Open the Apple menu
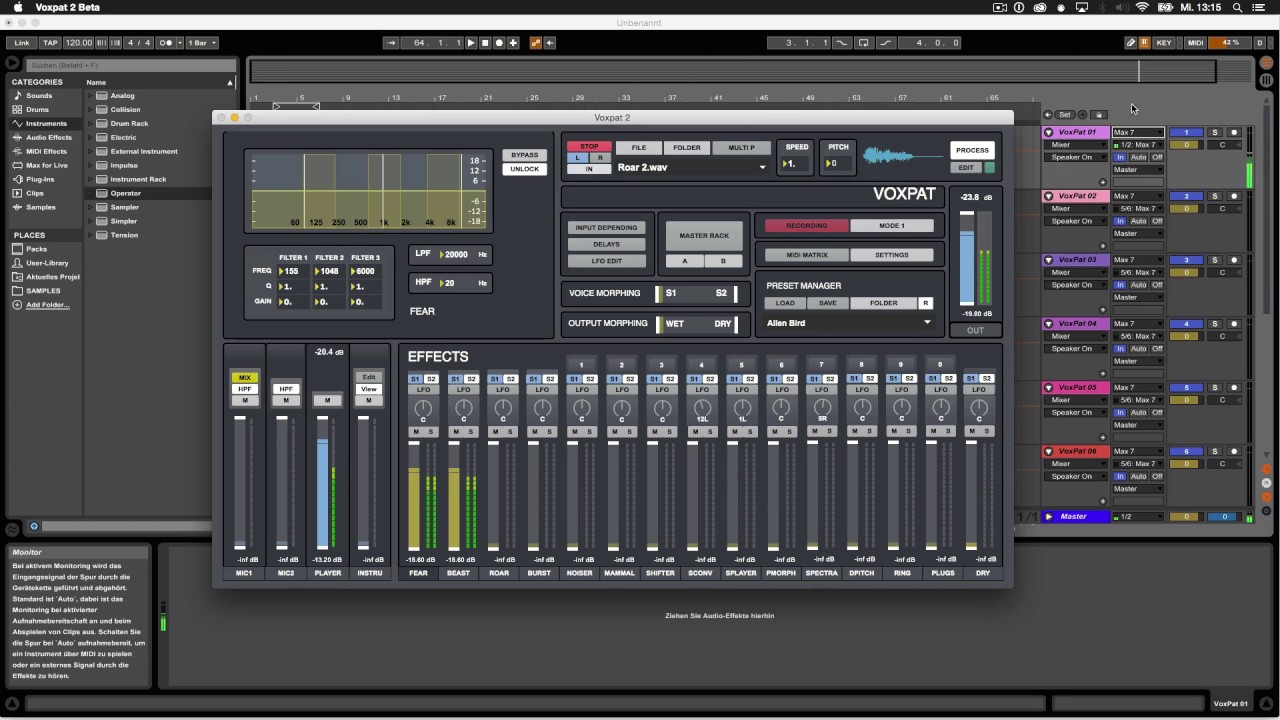 coord(18,7)
